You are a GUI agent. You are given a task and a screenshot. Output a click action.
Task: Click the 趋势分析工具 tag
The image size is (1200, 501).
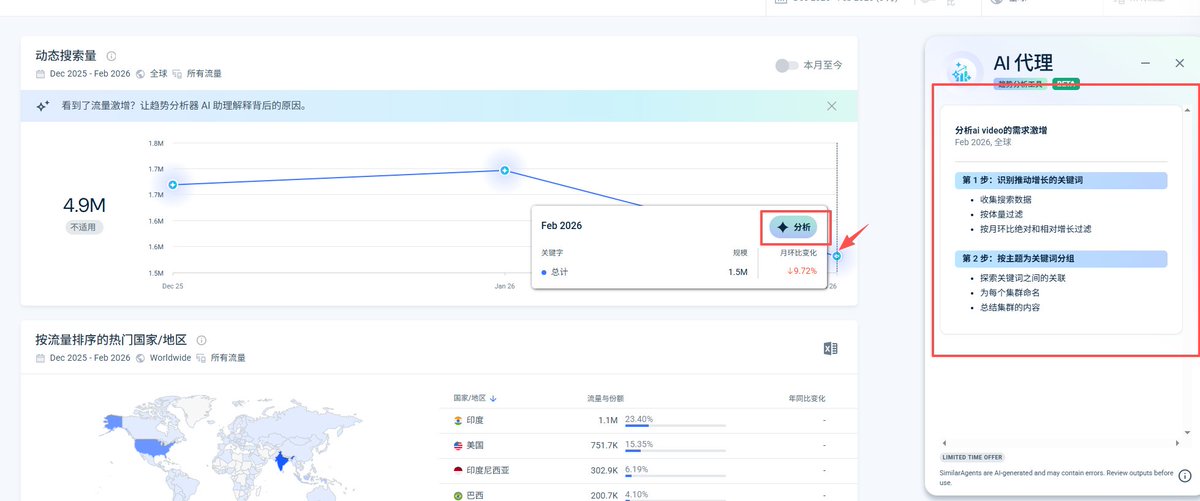1020,84
